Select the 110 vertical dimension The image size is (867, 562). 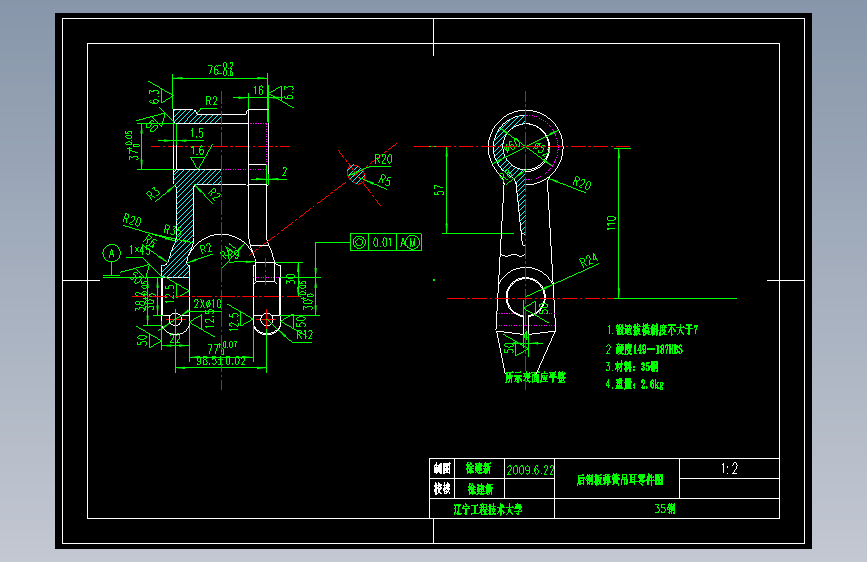611,223
